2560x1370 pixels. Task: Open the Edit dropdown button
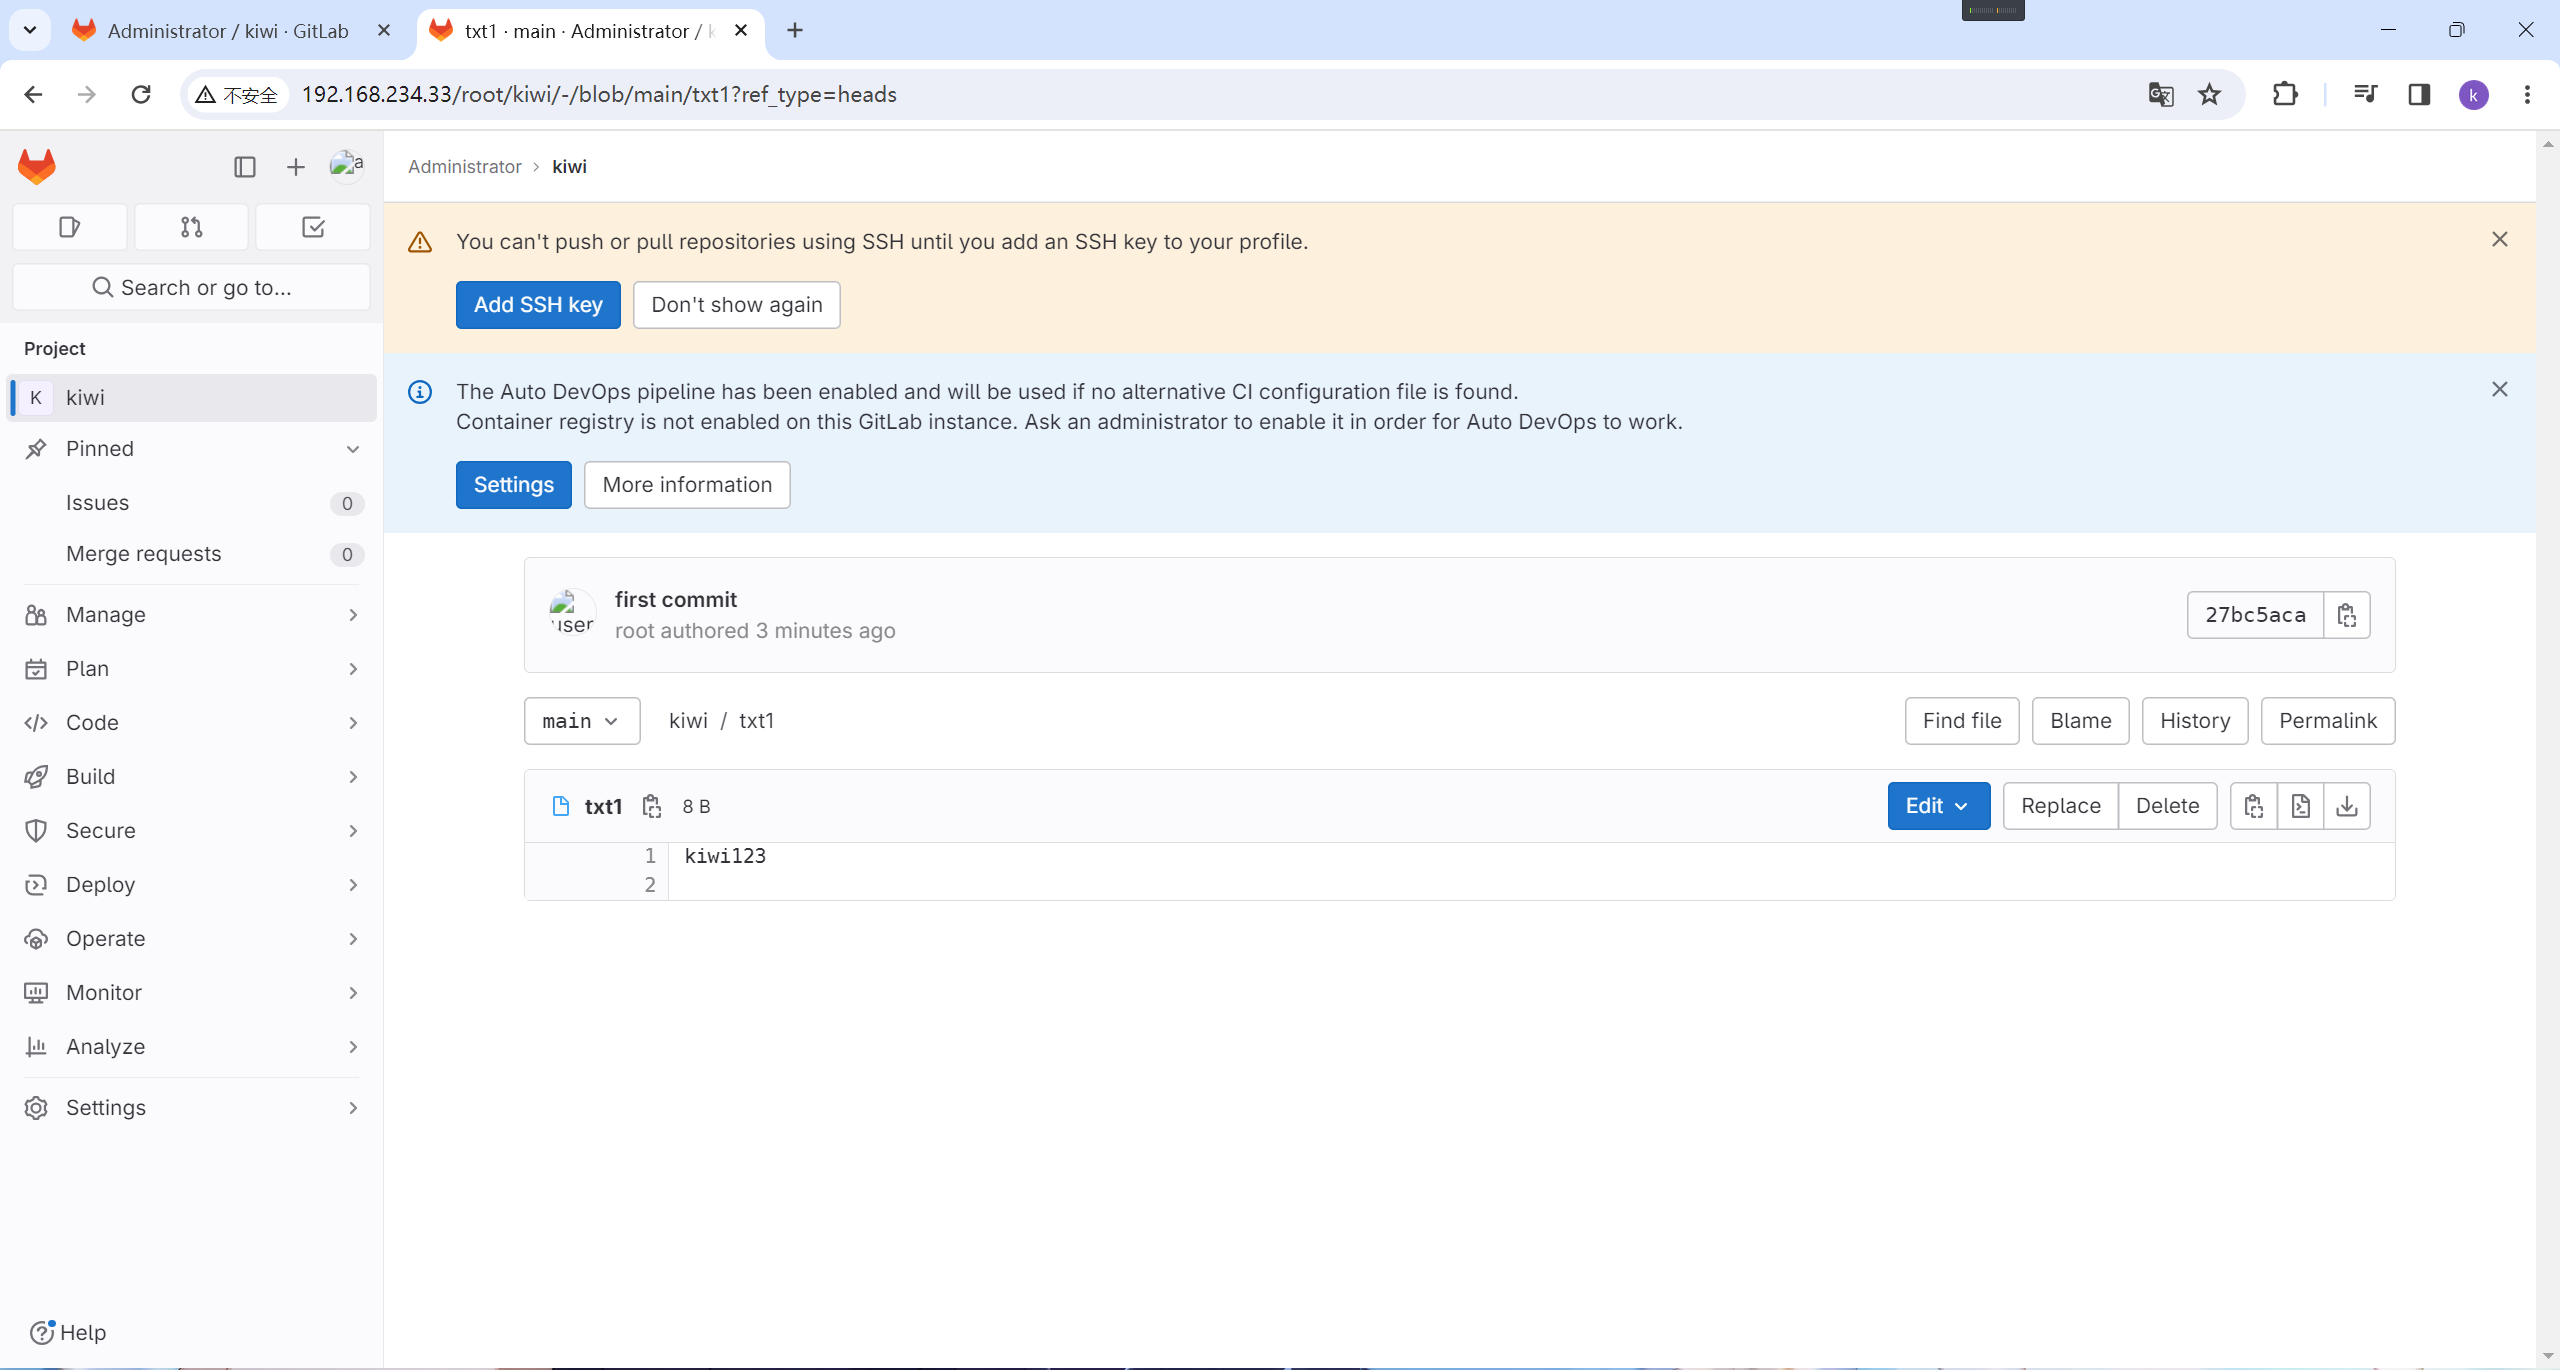pyautogui.click(x=1938, y=806)
